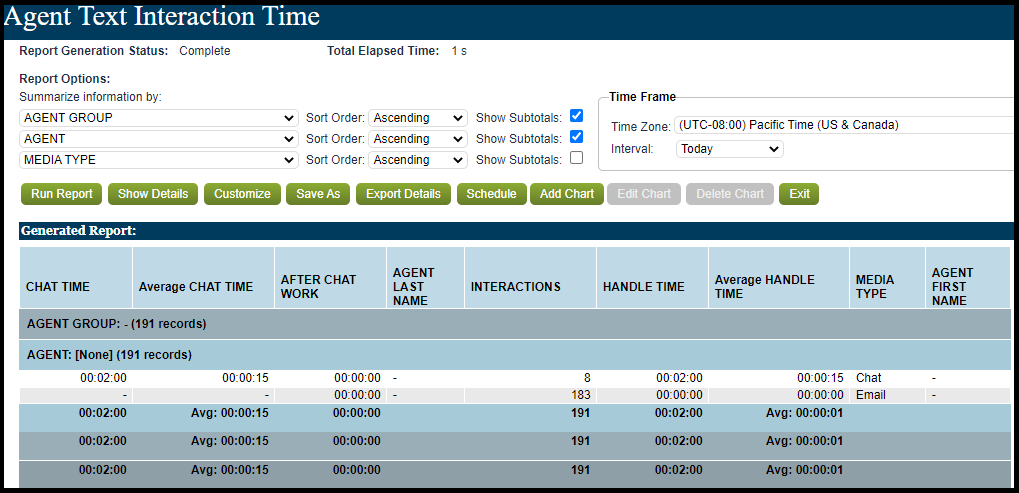Screen dimensions: 1019x493
Task: Click the MEDIA TYPE column header
Action: coord(888,277)
